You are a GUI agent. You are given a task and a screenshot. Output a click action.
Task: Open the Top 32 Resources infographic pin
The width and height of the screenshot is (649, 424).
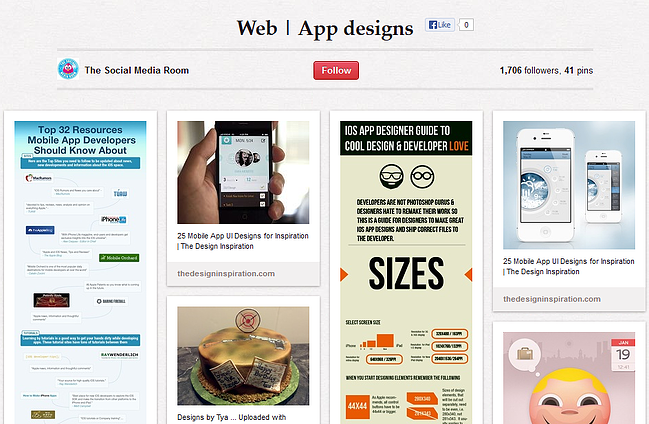pyautogui.click(x=80, y=272)
